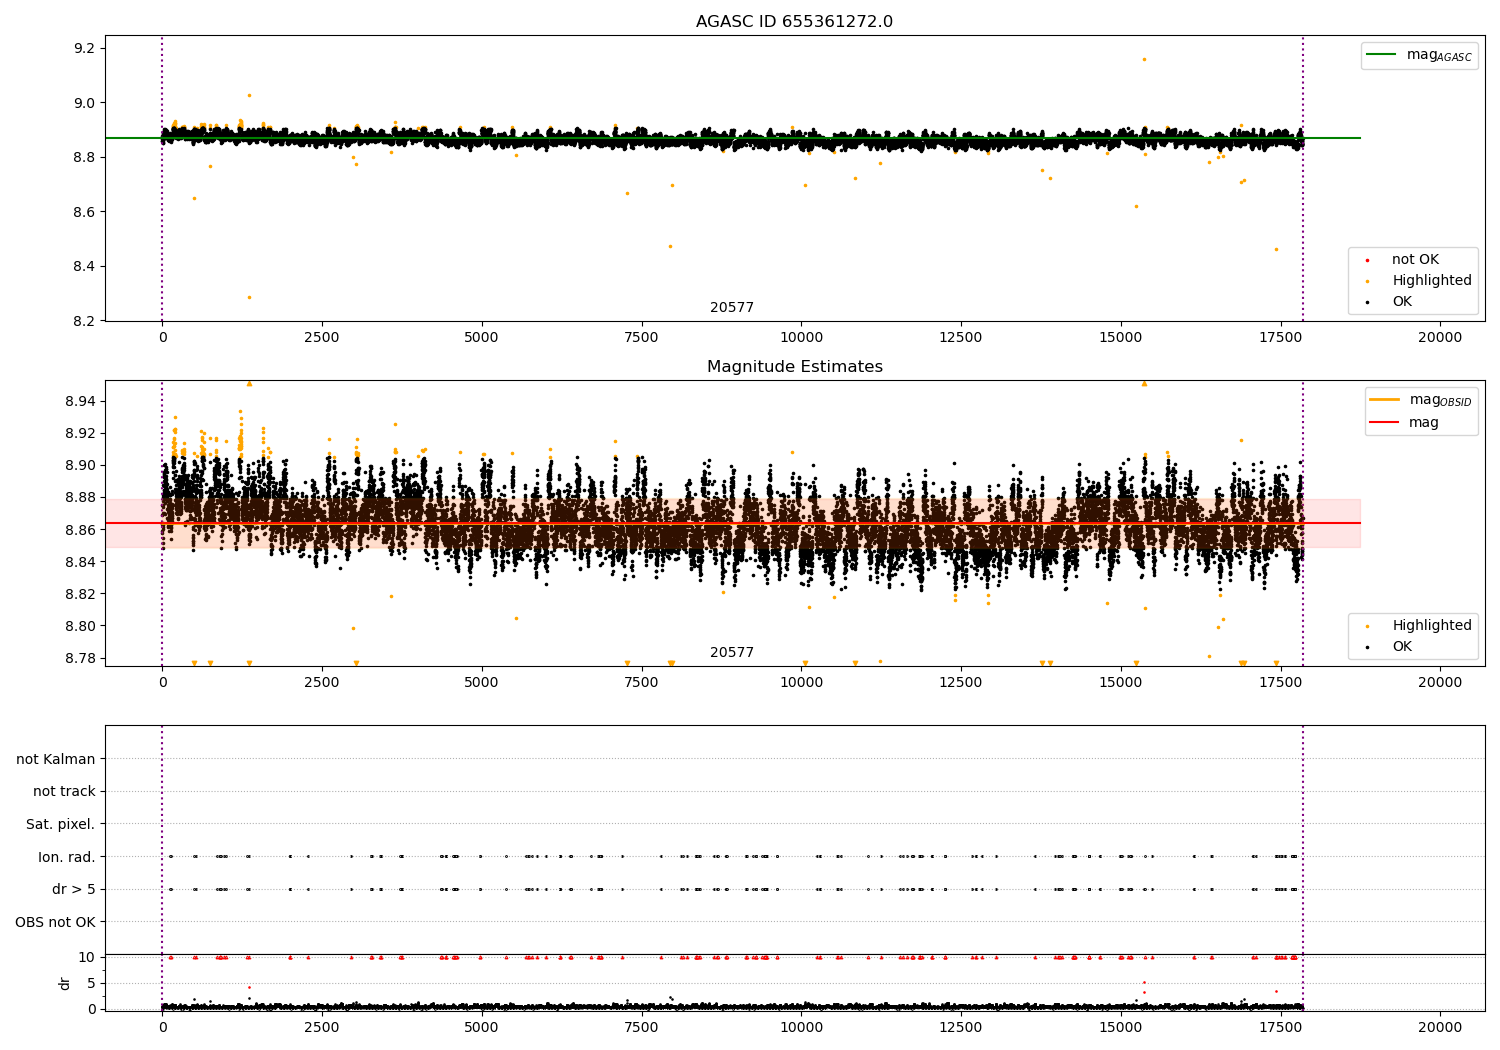Click the 8.86 y-tick of Magnitude Estimates
The height and width of the screenshot is (1050, 1500).
81,530
